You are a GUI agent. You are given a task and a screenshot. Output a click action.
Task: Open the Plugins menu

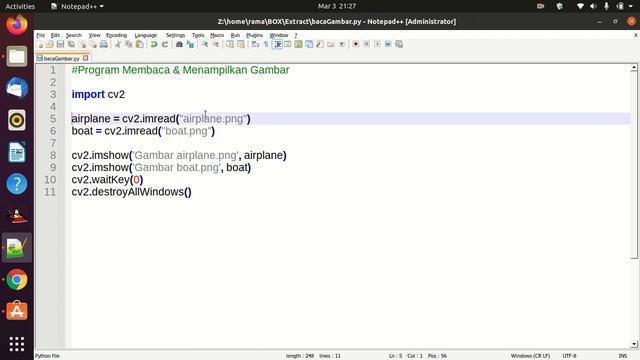(254, 35)
